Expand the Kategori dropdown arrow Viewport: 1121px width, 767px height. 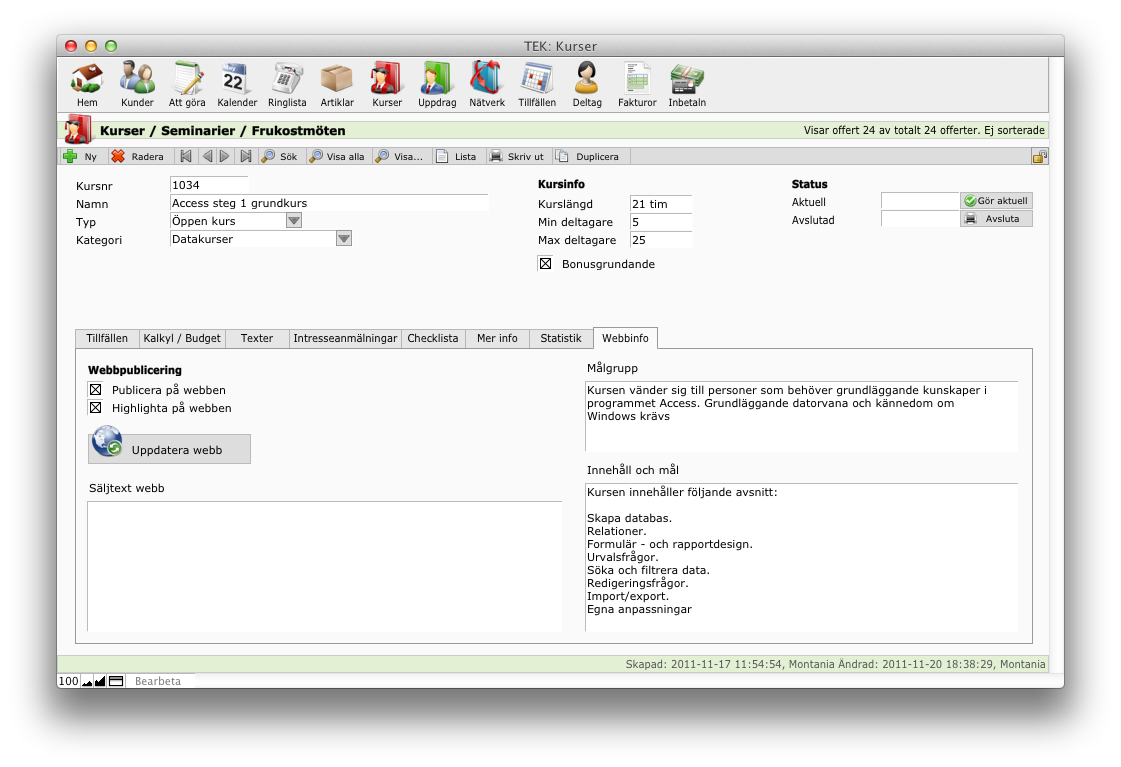[343, 239]
